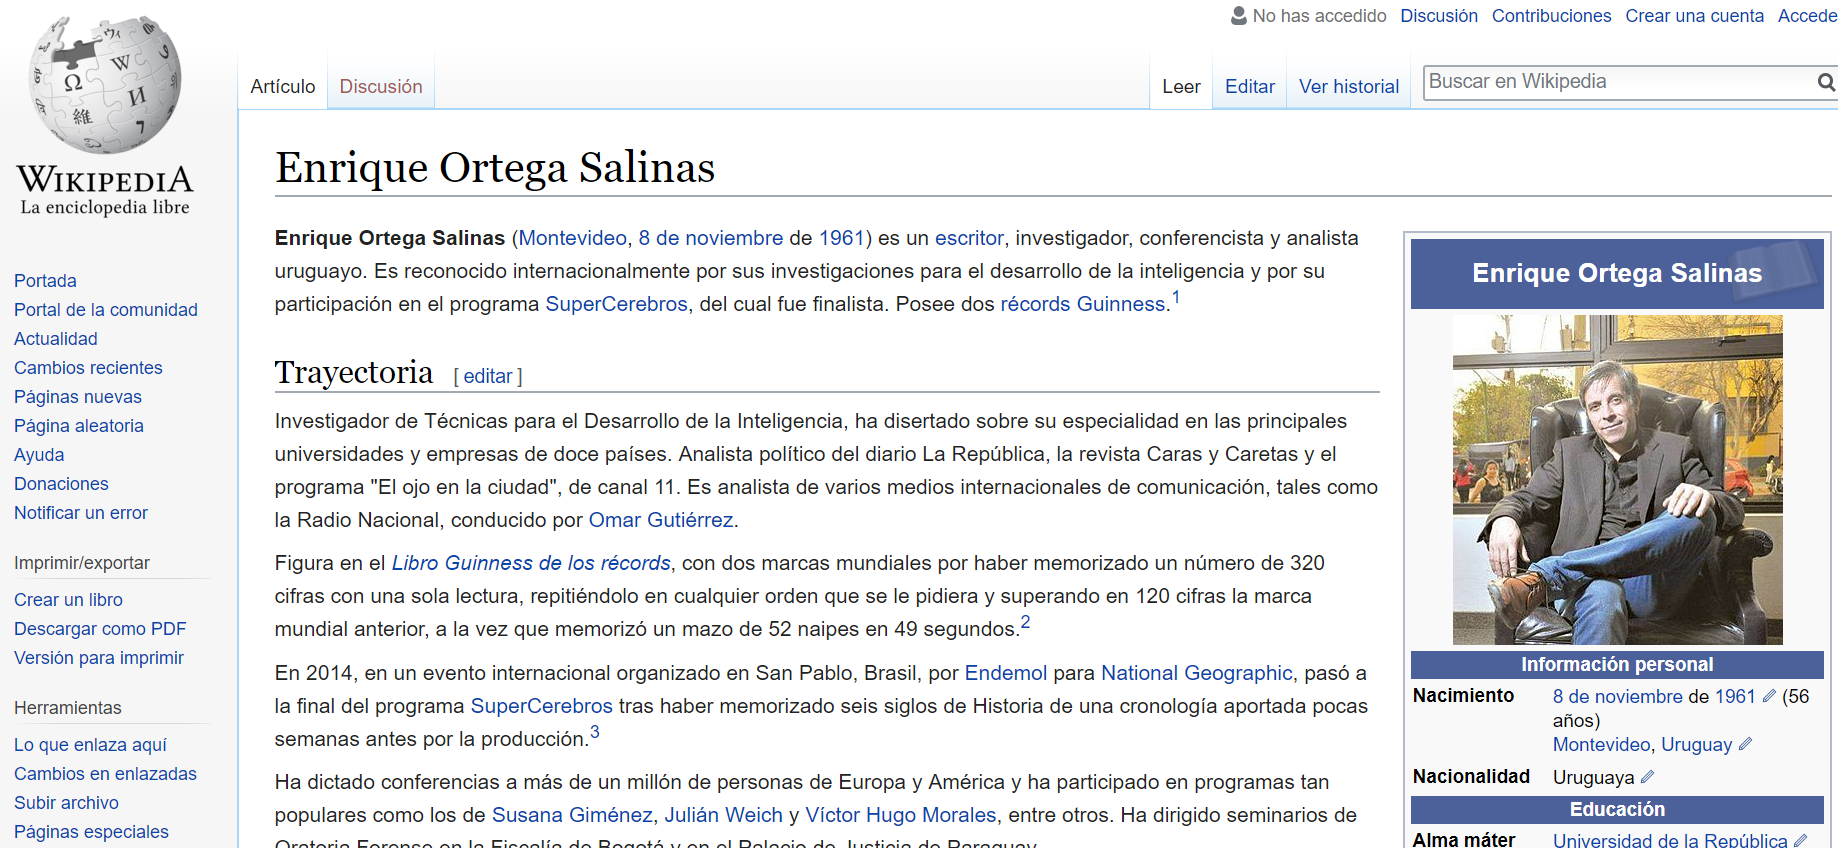Open Julián Weich link
Screen dimensions: 1838x848
point(724,815)
